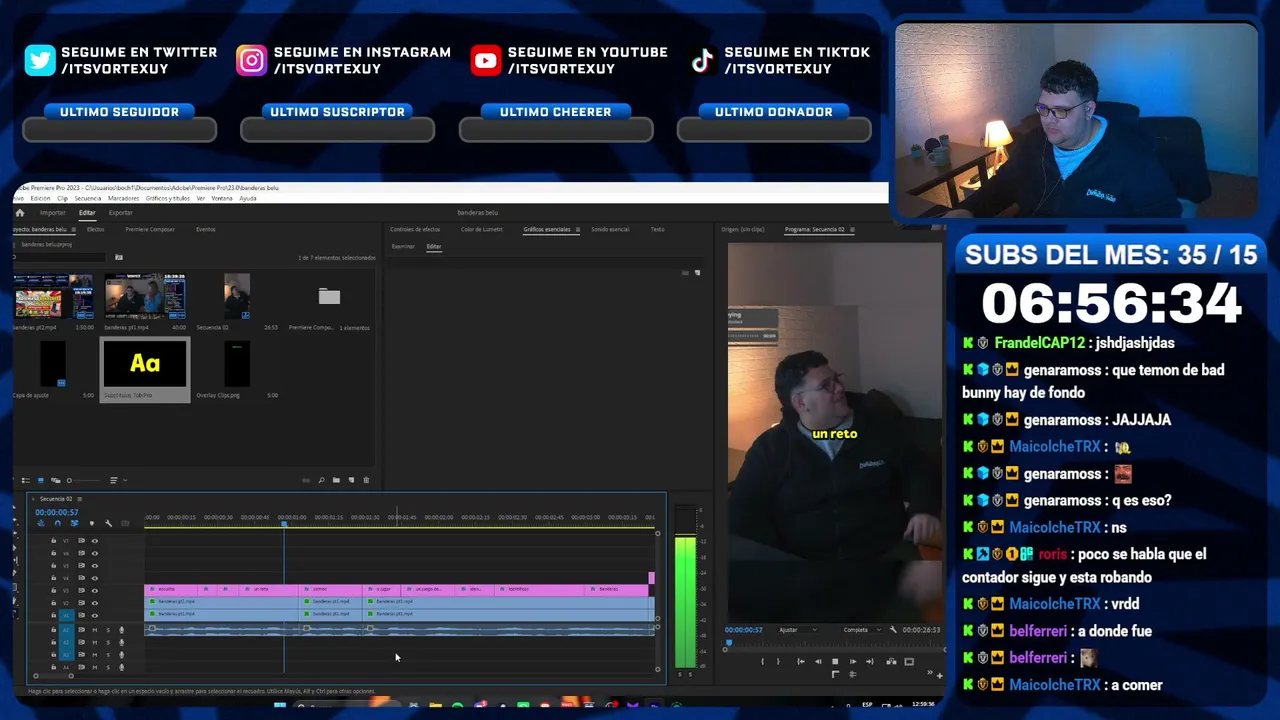Viewport: 1280px width, 720px height.
Task: Create a new bin in the project panel
Action: click(x=336, y=481)
